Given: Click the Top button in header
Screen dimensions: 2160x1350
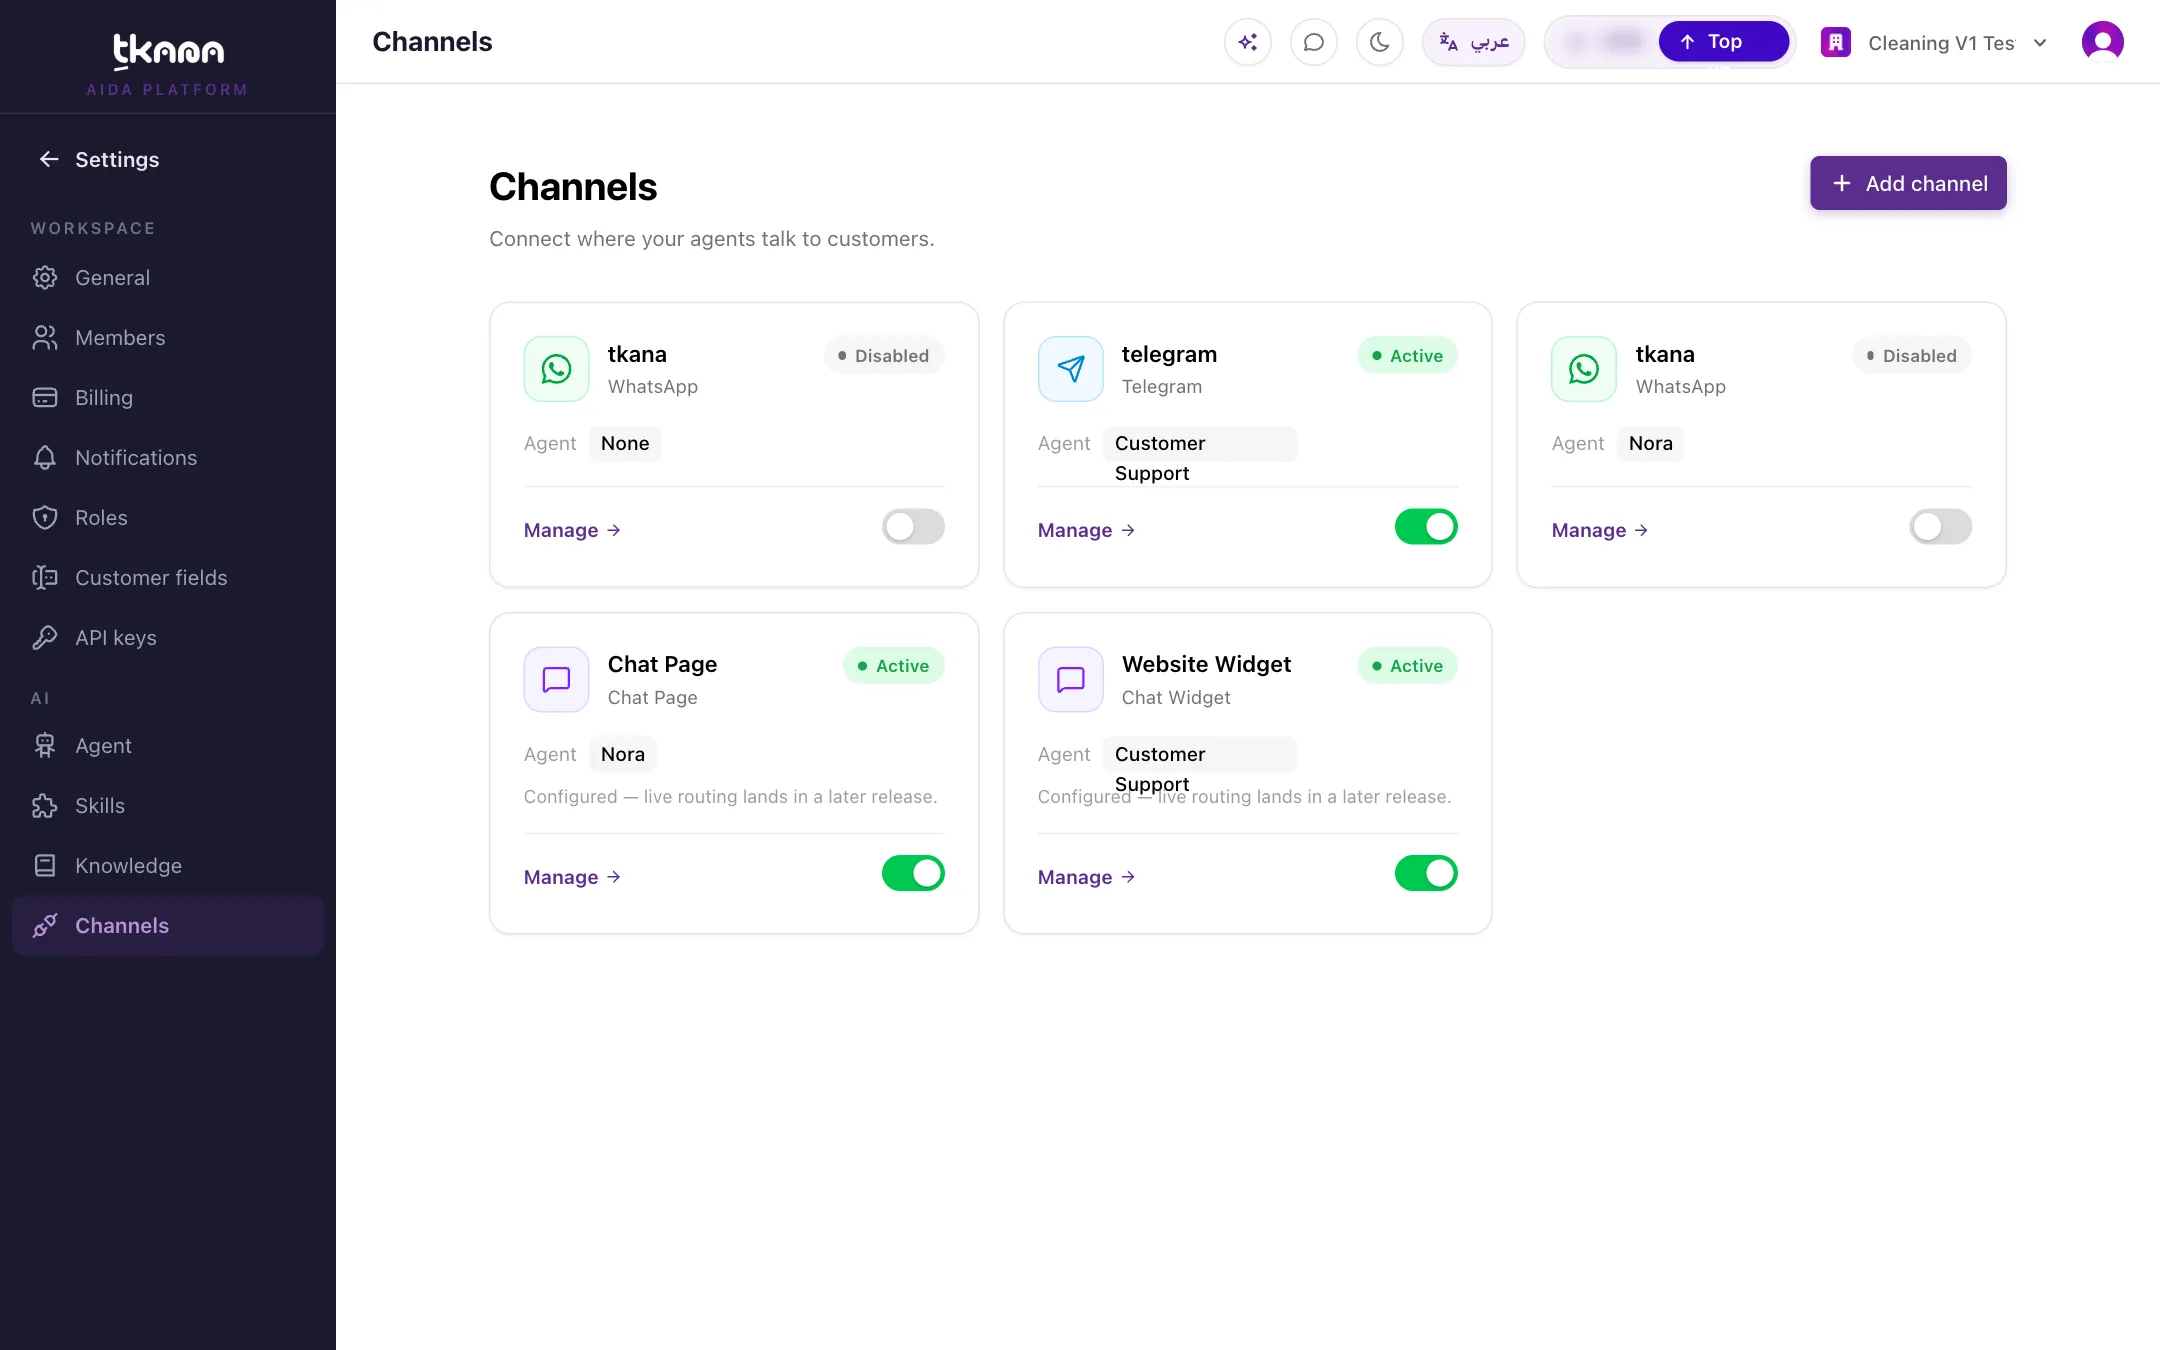Looking at the screenshot, I should 1723,42.
